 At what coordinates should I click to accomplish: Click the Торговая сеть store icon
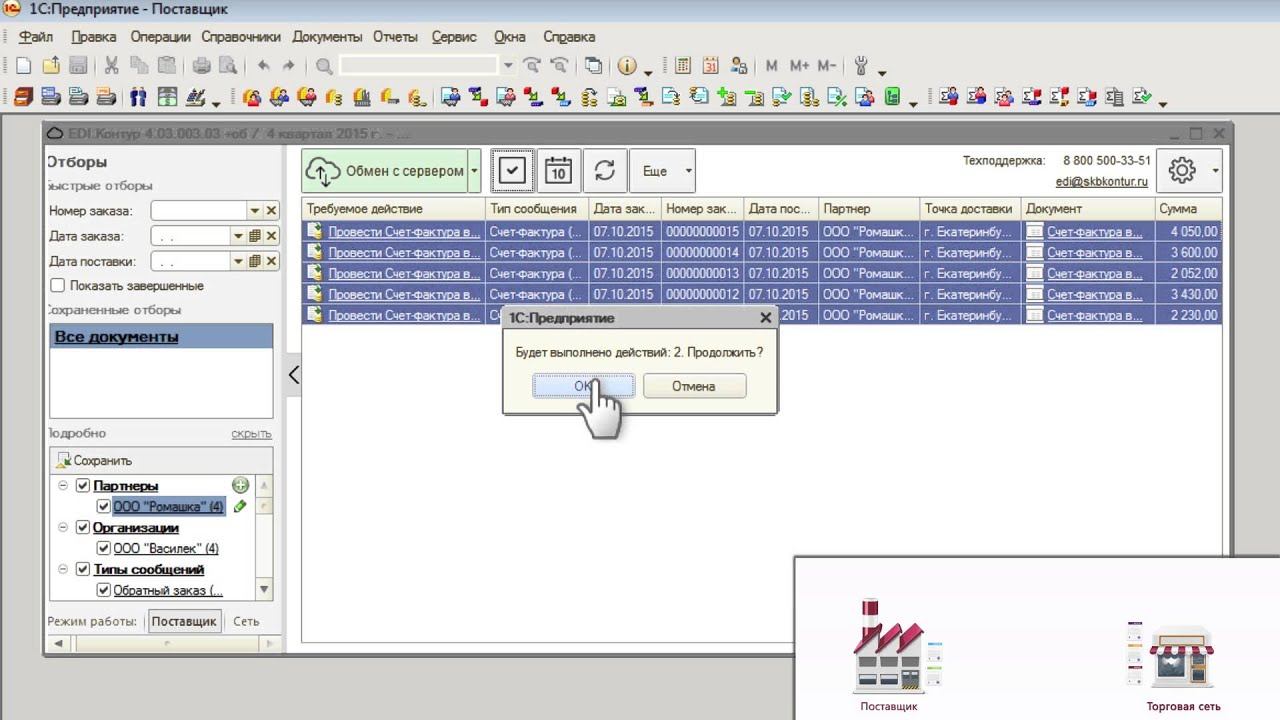(1180, 656)
